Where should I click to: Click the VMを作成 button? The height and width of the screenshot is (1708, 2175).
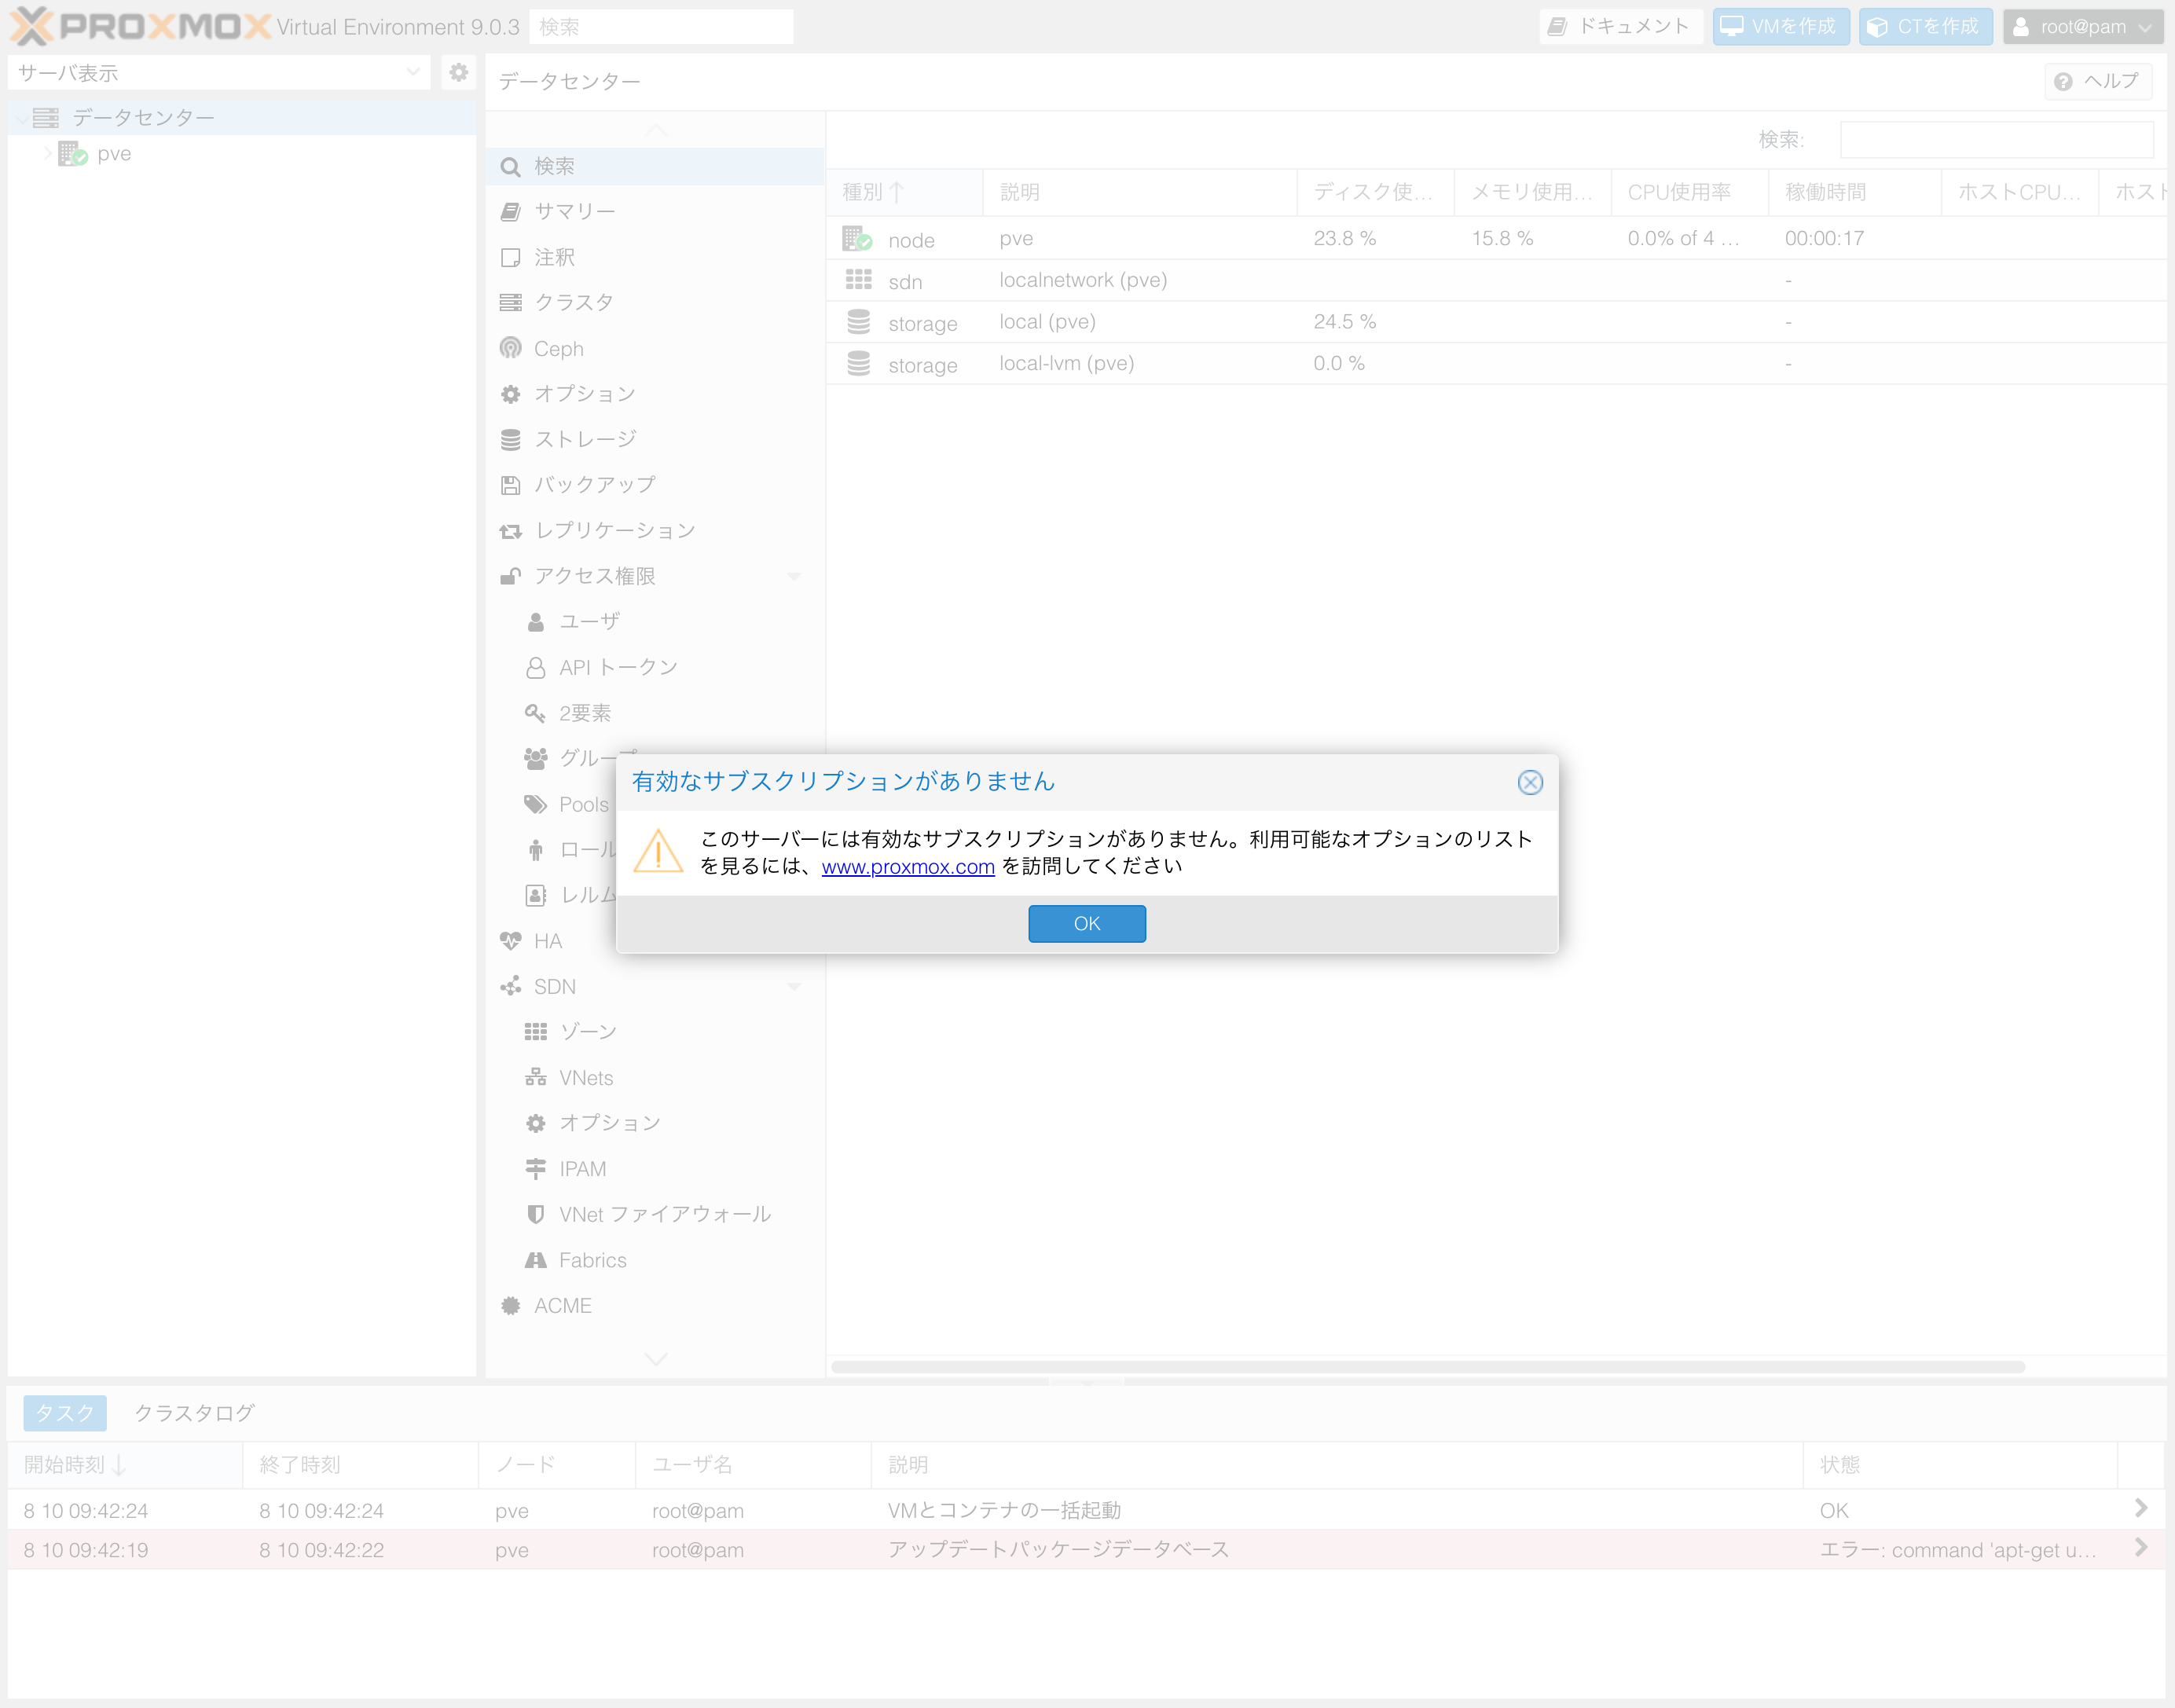click(1781, 26)
